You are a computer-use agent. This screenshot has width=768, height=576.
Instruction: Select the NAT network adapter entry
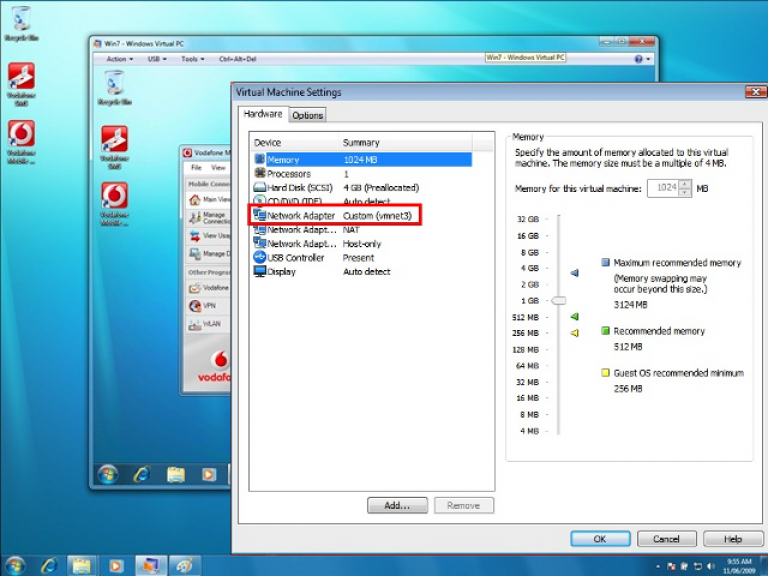301,229
